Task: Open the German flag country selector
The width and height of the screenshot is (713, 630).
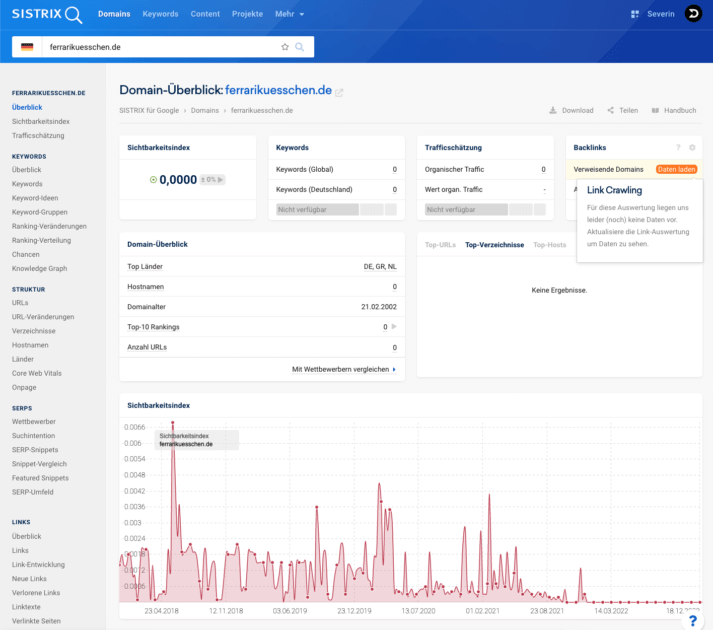Action: tap(27, 47)
